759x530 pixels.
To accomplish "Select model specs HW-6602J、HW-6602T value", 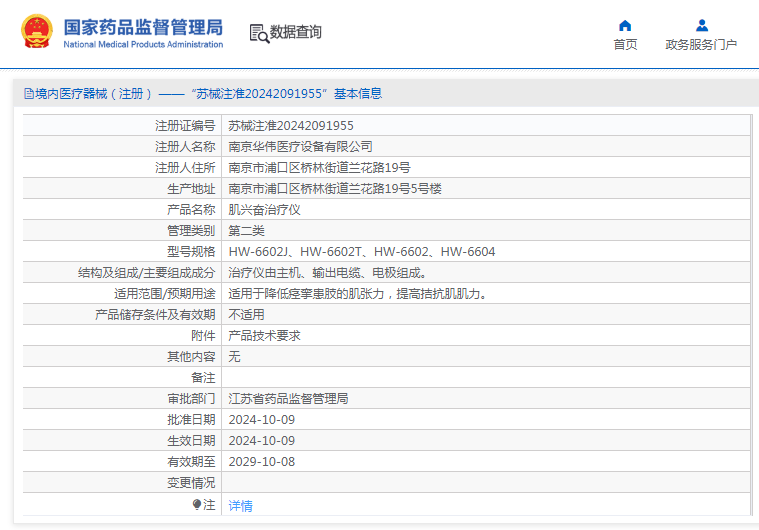I will 362,252.
